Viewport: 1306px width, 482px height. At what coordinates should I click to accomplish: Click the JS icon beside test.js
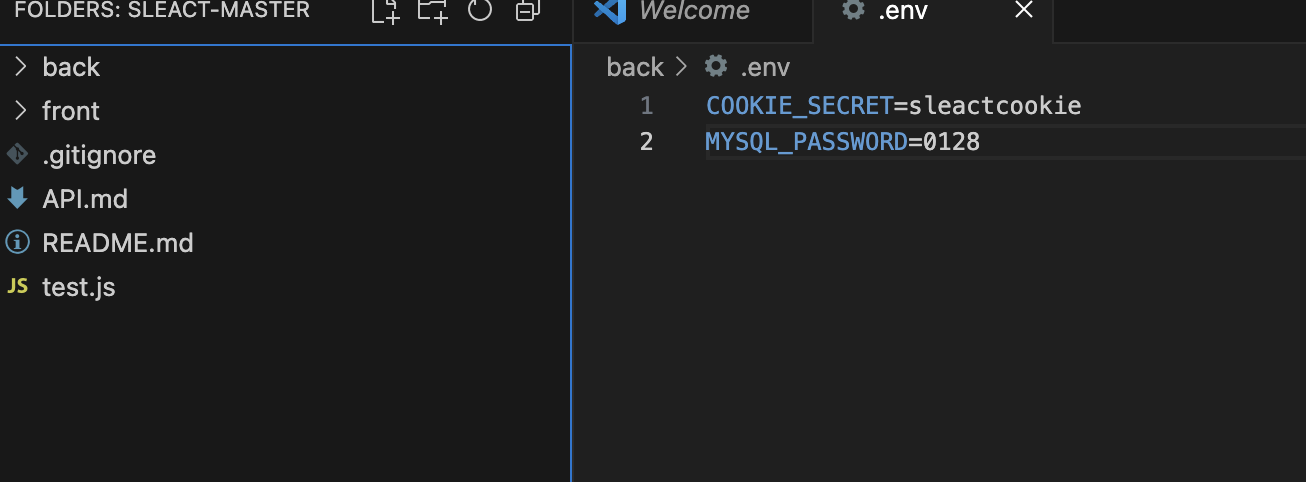pos(17,287)
